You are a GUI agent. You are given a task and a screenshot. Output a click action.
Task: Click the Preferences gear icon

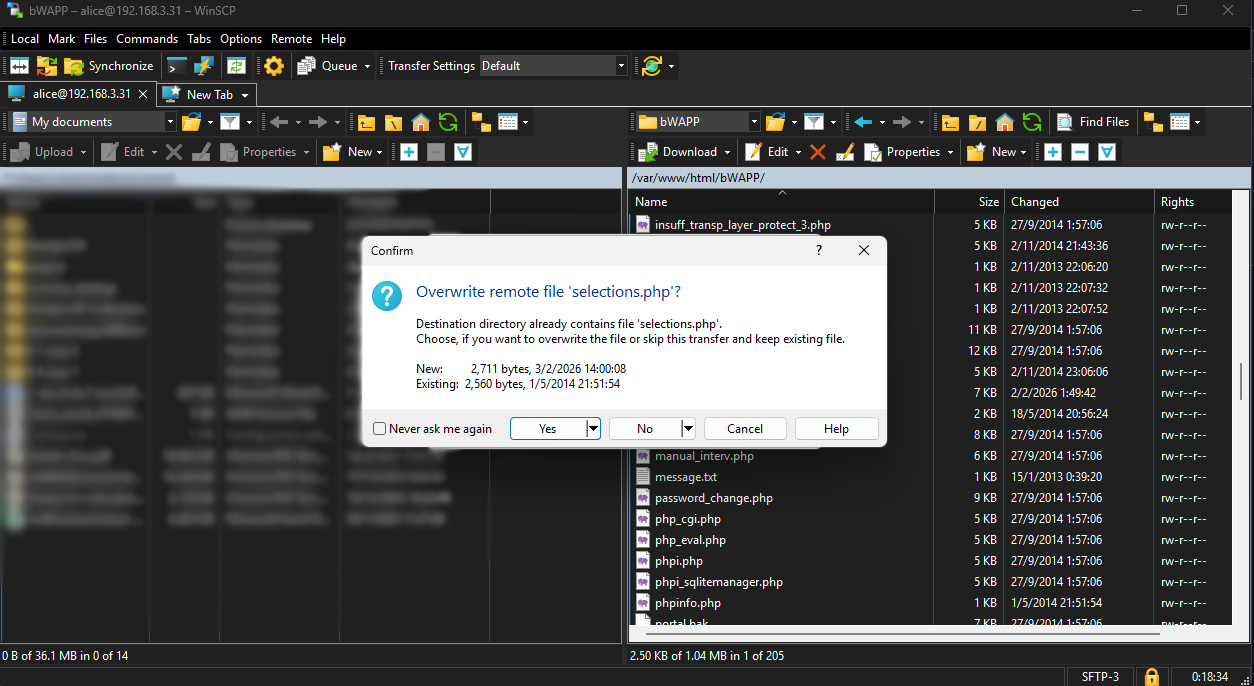pyautogui.click(x=274, y=66)
